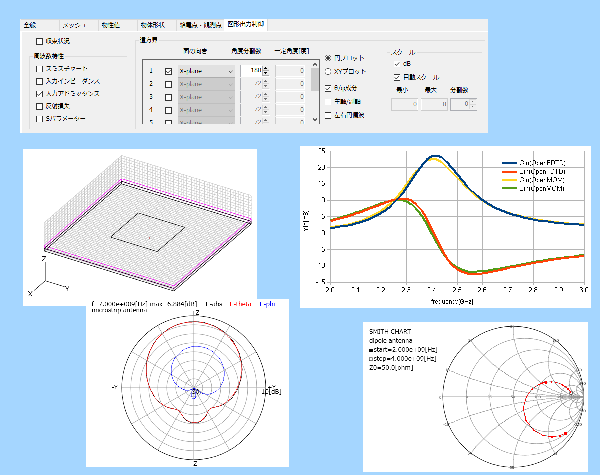The width and height of the screenshot is (600, 475).
Task: Toggle the 入力アドミッタンス checkbox
Action: [x=39, y=93]
